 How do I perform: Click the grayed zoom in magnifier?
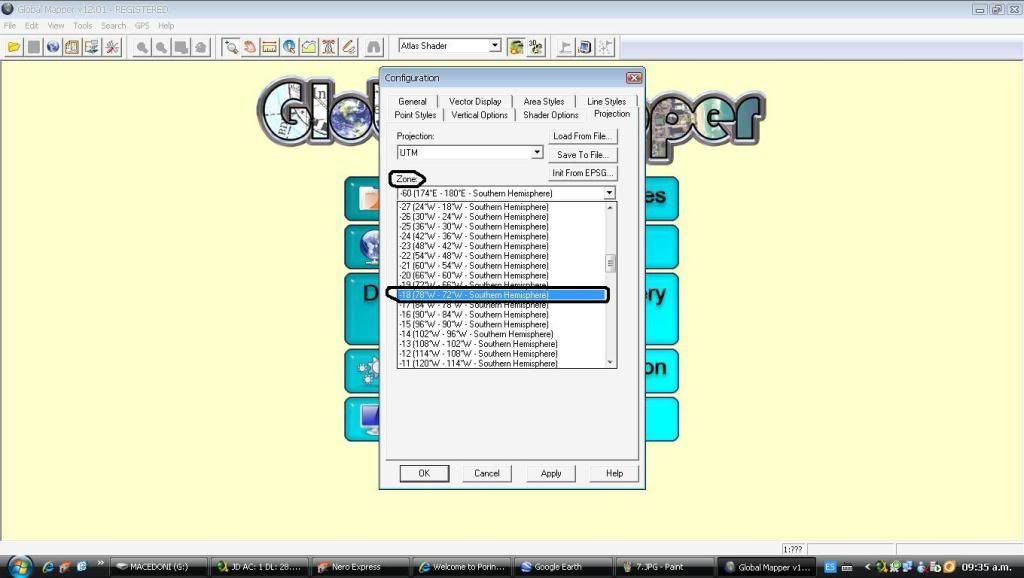(142, 47)
